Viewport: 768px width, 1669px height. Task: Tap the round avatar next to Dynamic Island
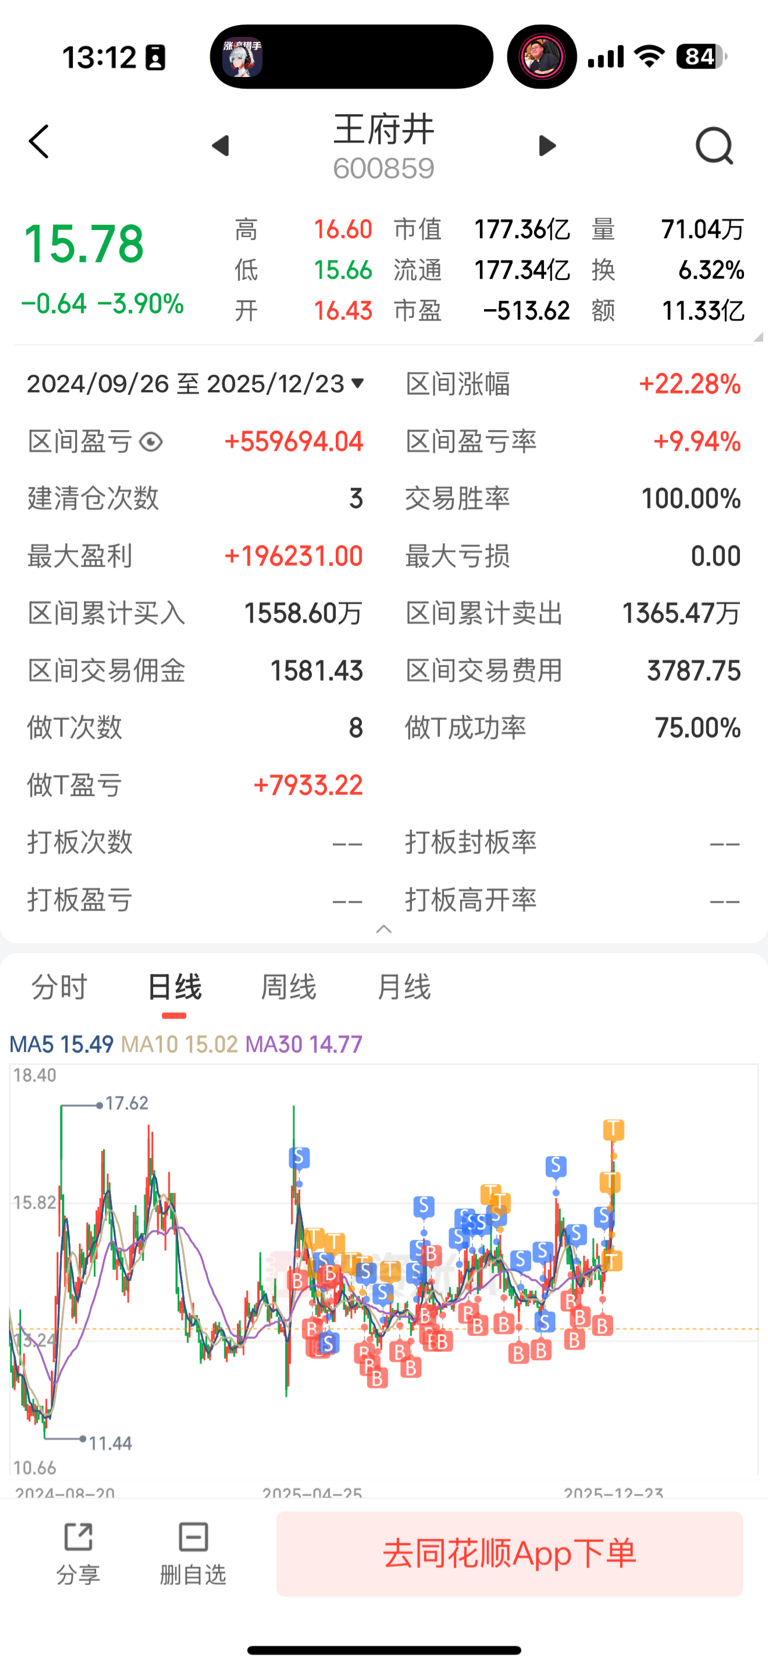[542, 57]
